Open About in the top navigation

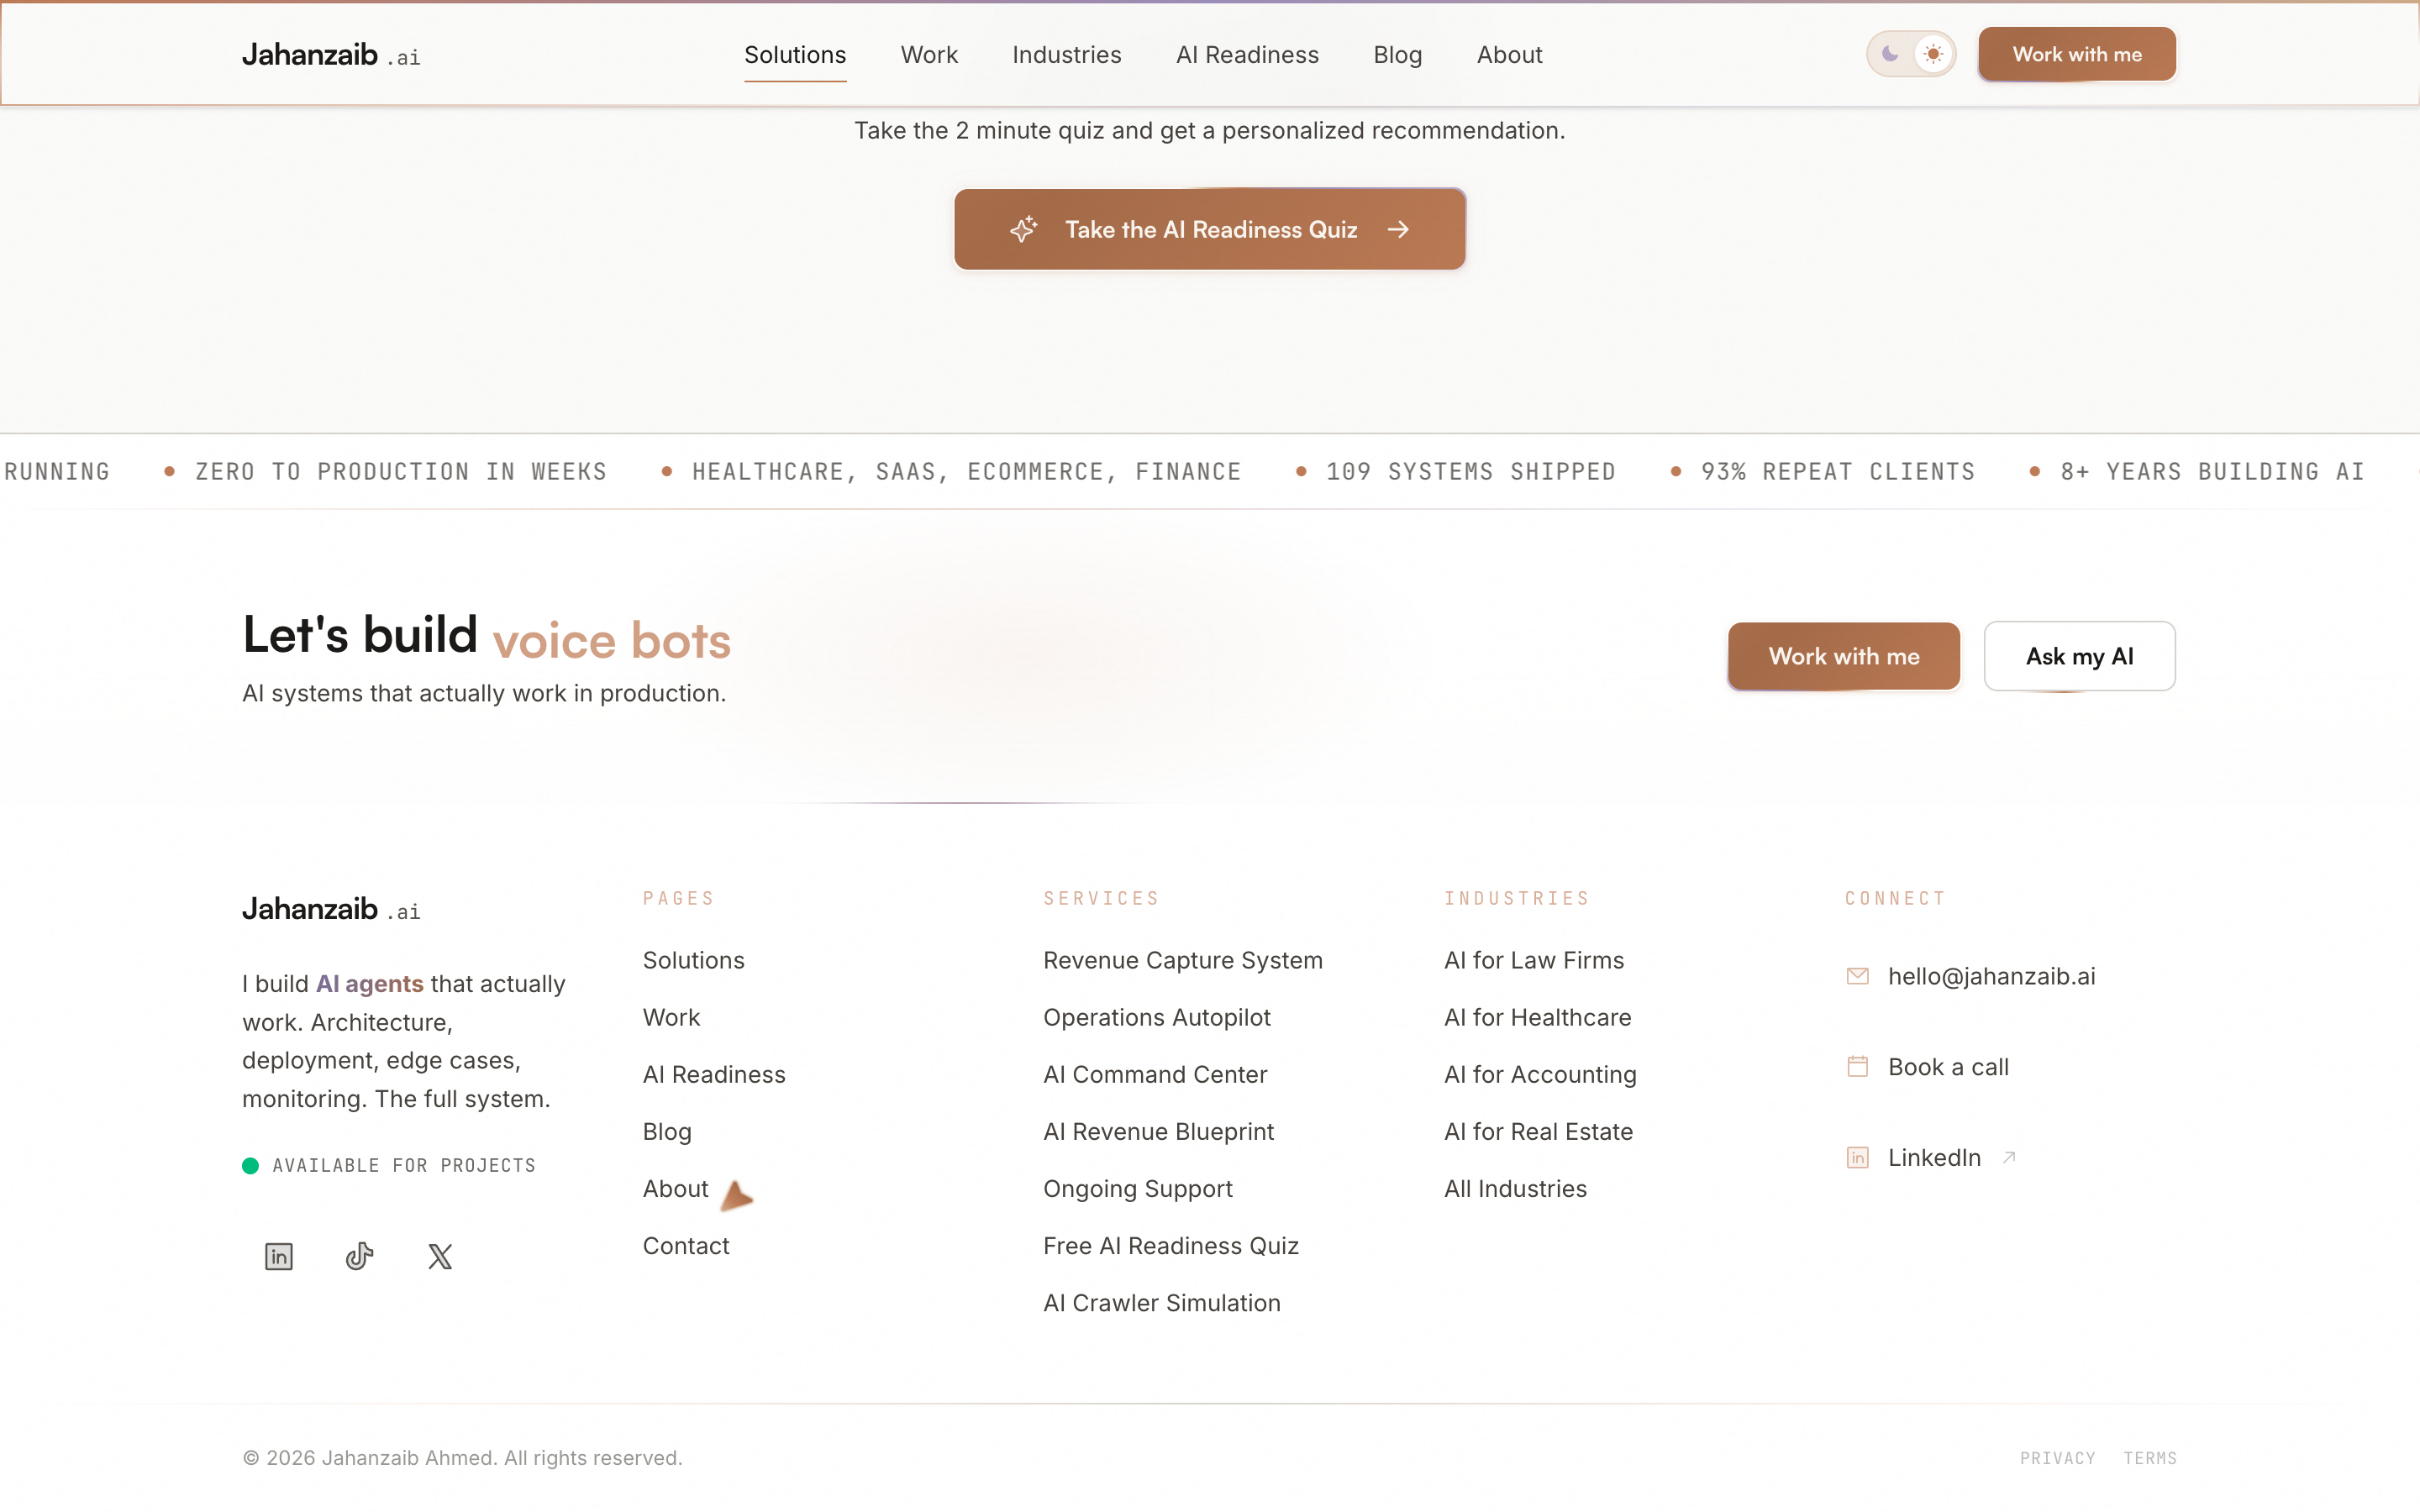pyautogui.click(x=1509, y=55)
